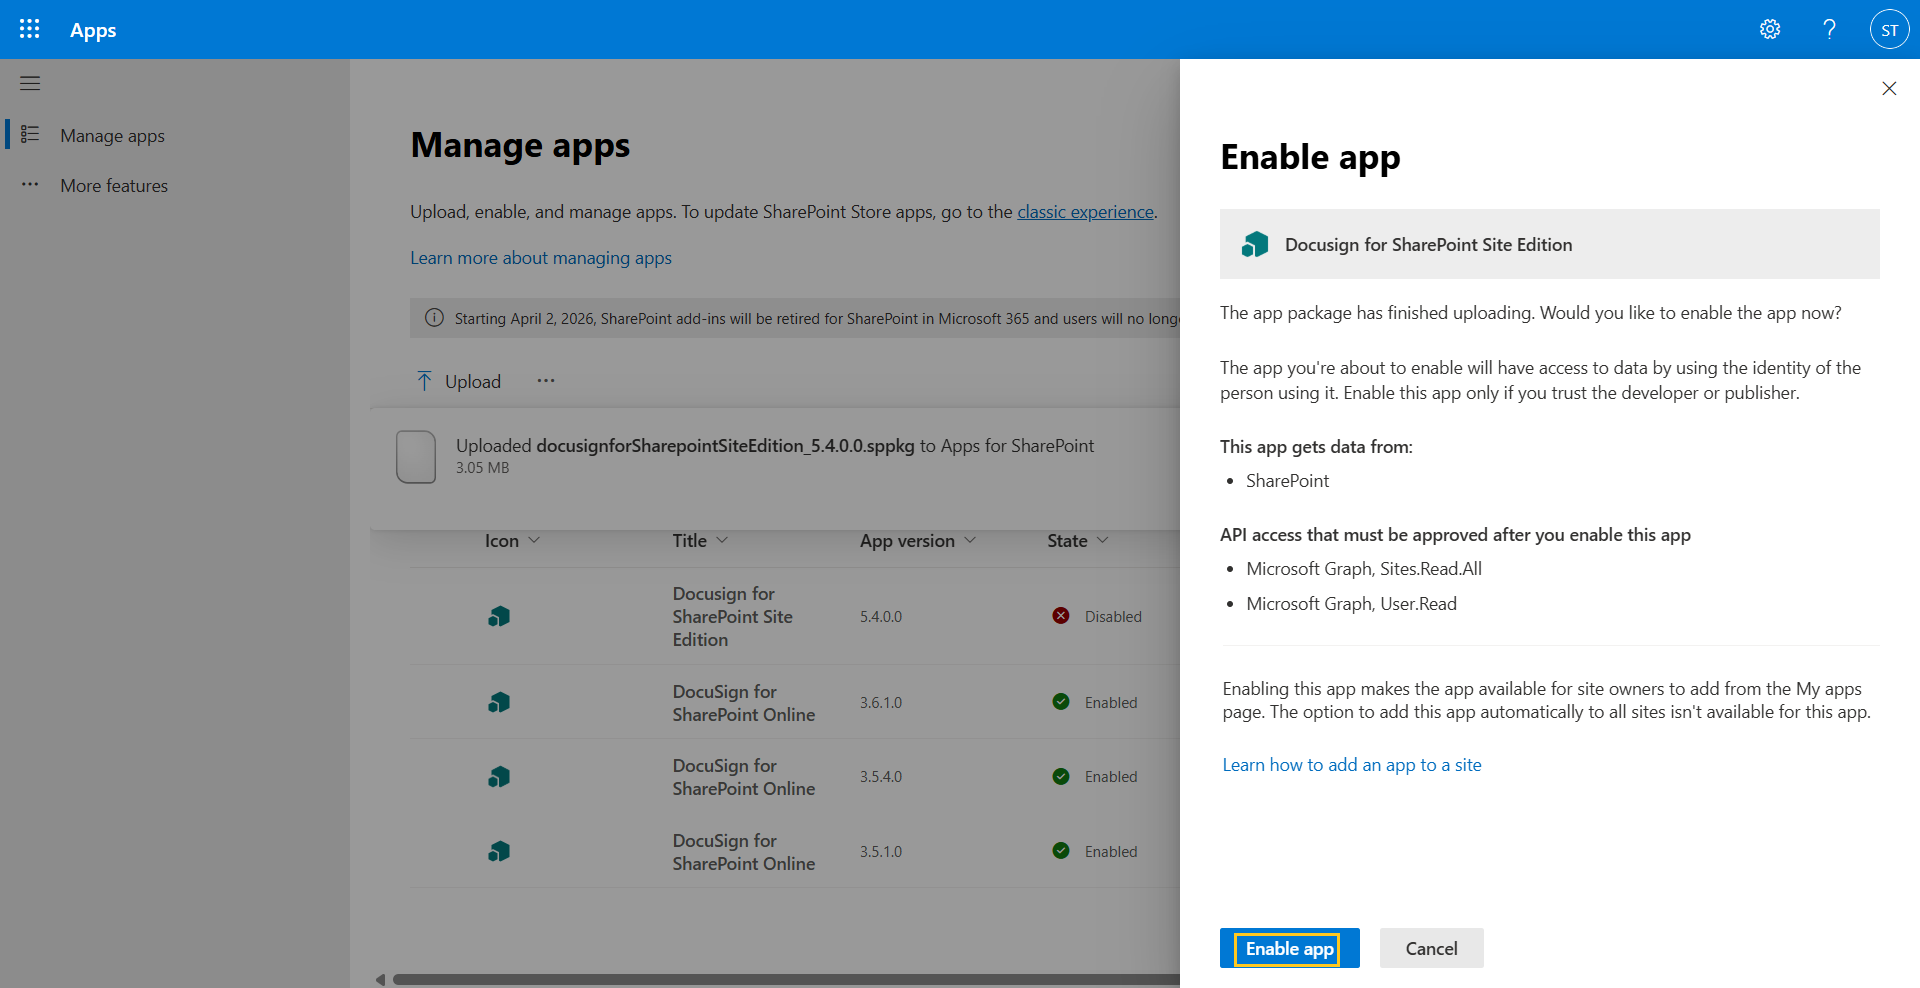Open the settings gear icon
Image resolution: width=1920 pixels, height=988 pixels.
(1770, 29)
